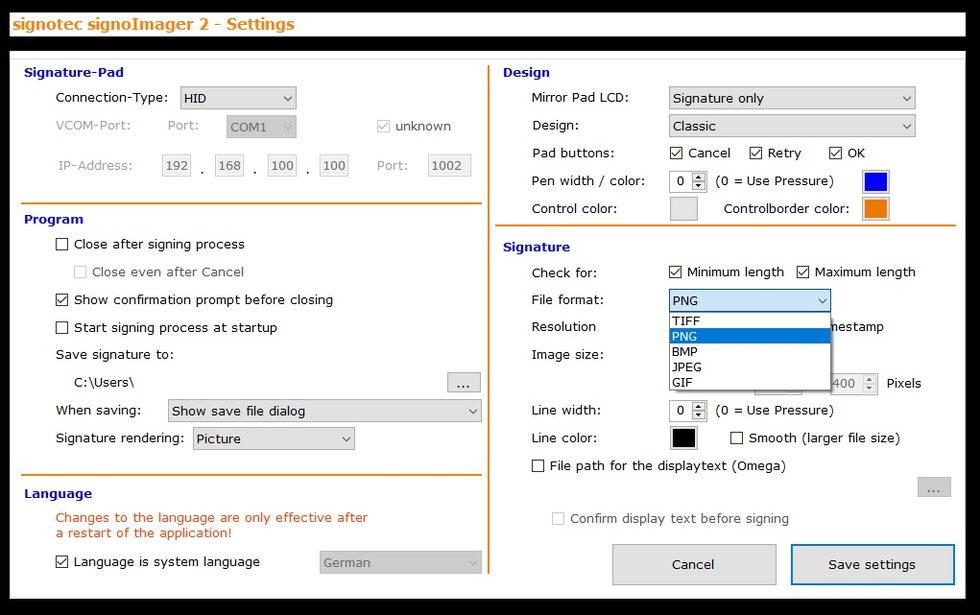Uncheck Show confirmation prompt before closing
The height and width of the screenshot is (615, 980).
coord(62,300)
